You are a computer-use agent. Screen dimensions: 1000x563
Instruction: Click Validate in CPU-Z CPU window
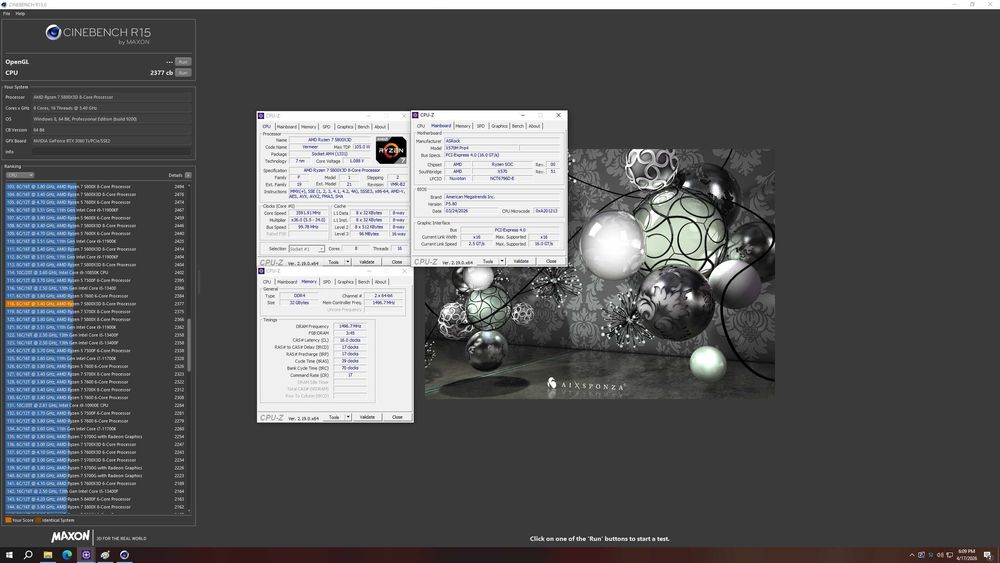click(367, 262)
